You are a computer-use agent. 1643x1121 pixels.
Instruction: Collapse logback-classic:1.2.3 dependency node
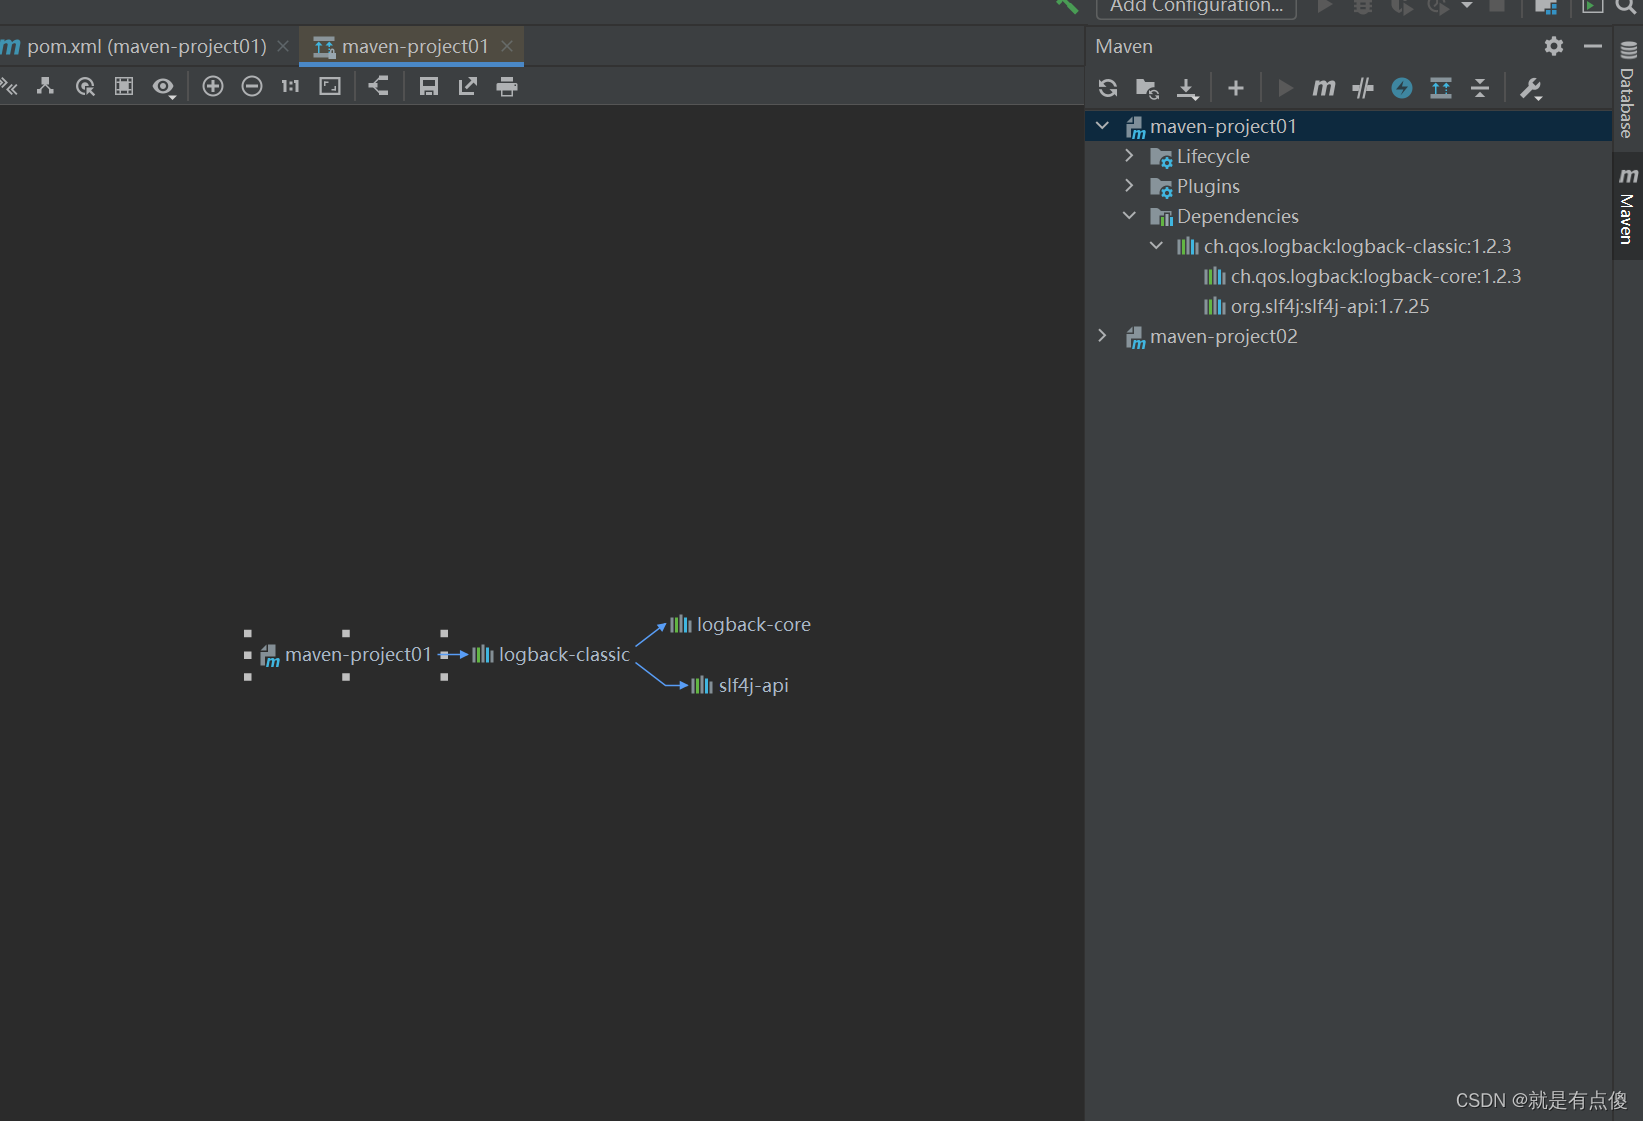(x=1156, y=246)
